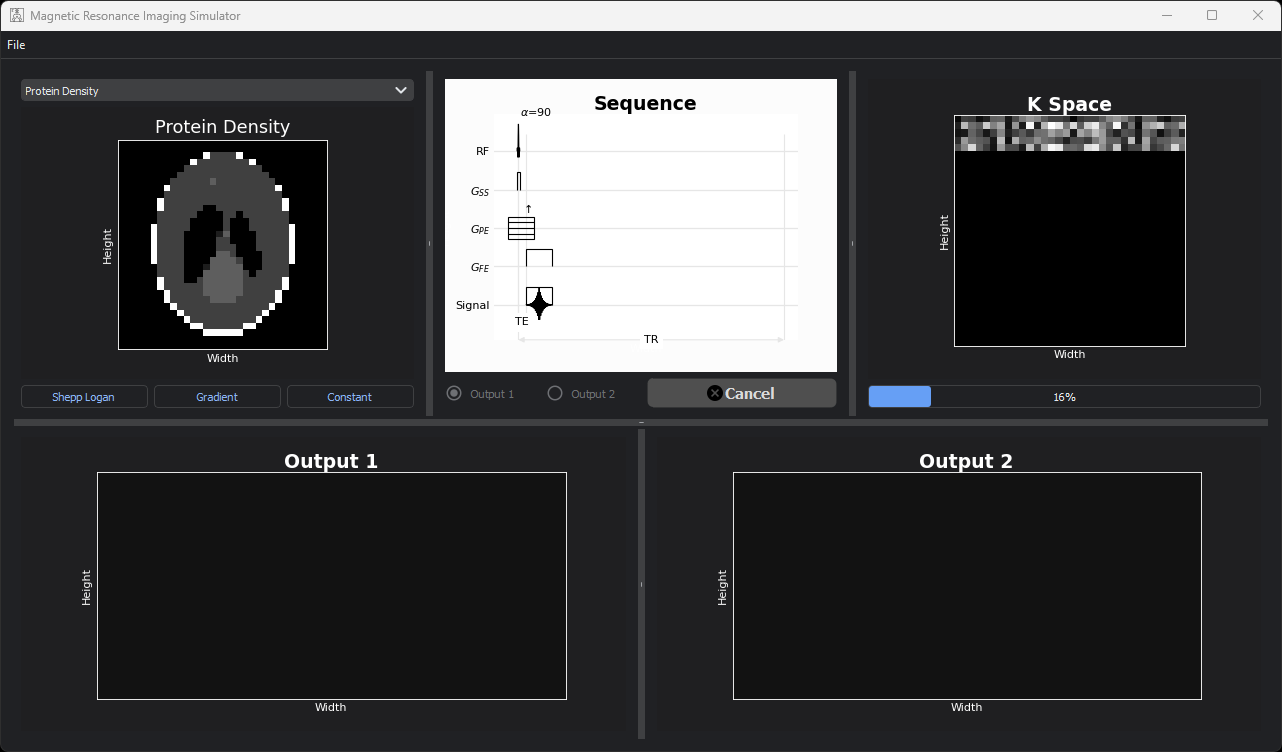Viewport: 1282px width, 752px height.
Task: Click the GPE gradient block in the sequence
Action: coord(521,228)
